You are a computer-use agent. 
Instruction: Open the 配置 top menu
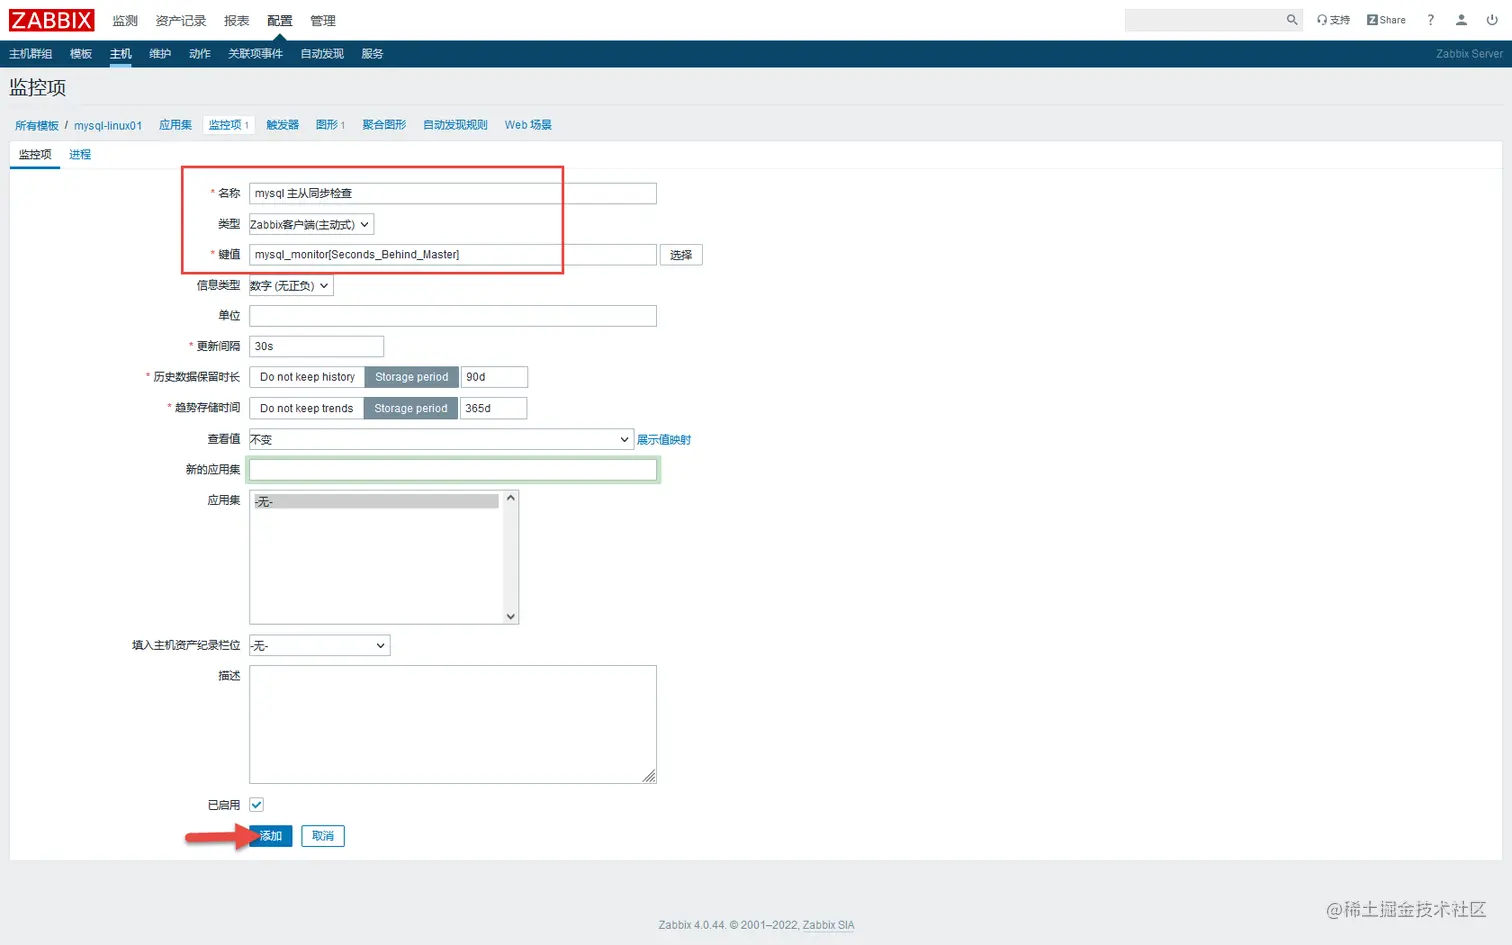tap(280, 21)
